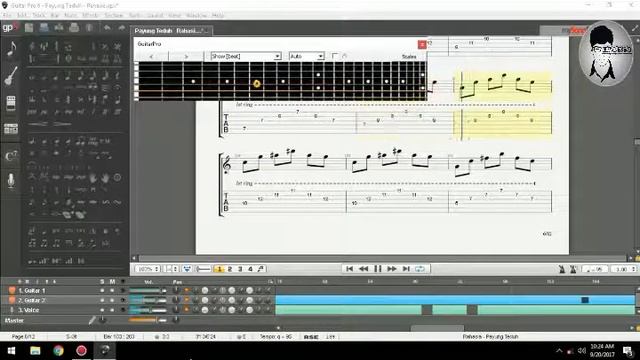Open the File menu
Viewport: 640px width, 360px height.
(7, 16)
